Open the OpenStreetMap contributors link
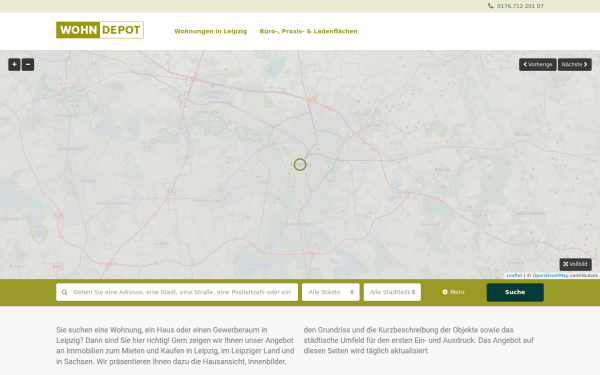 (x=550, y=276)
